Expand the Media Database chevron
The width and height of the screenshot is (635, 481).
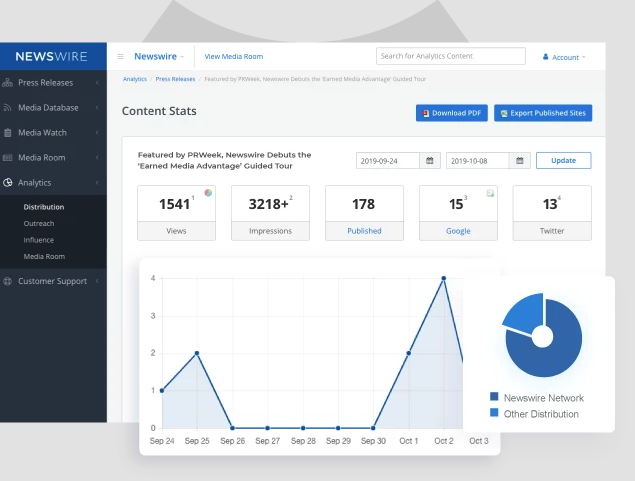click(x=97, y=108)
